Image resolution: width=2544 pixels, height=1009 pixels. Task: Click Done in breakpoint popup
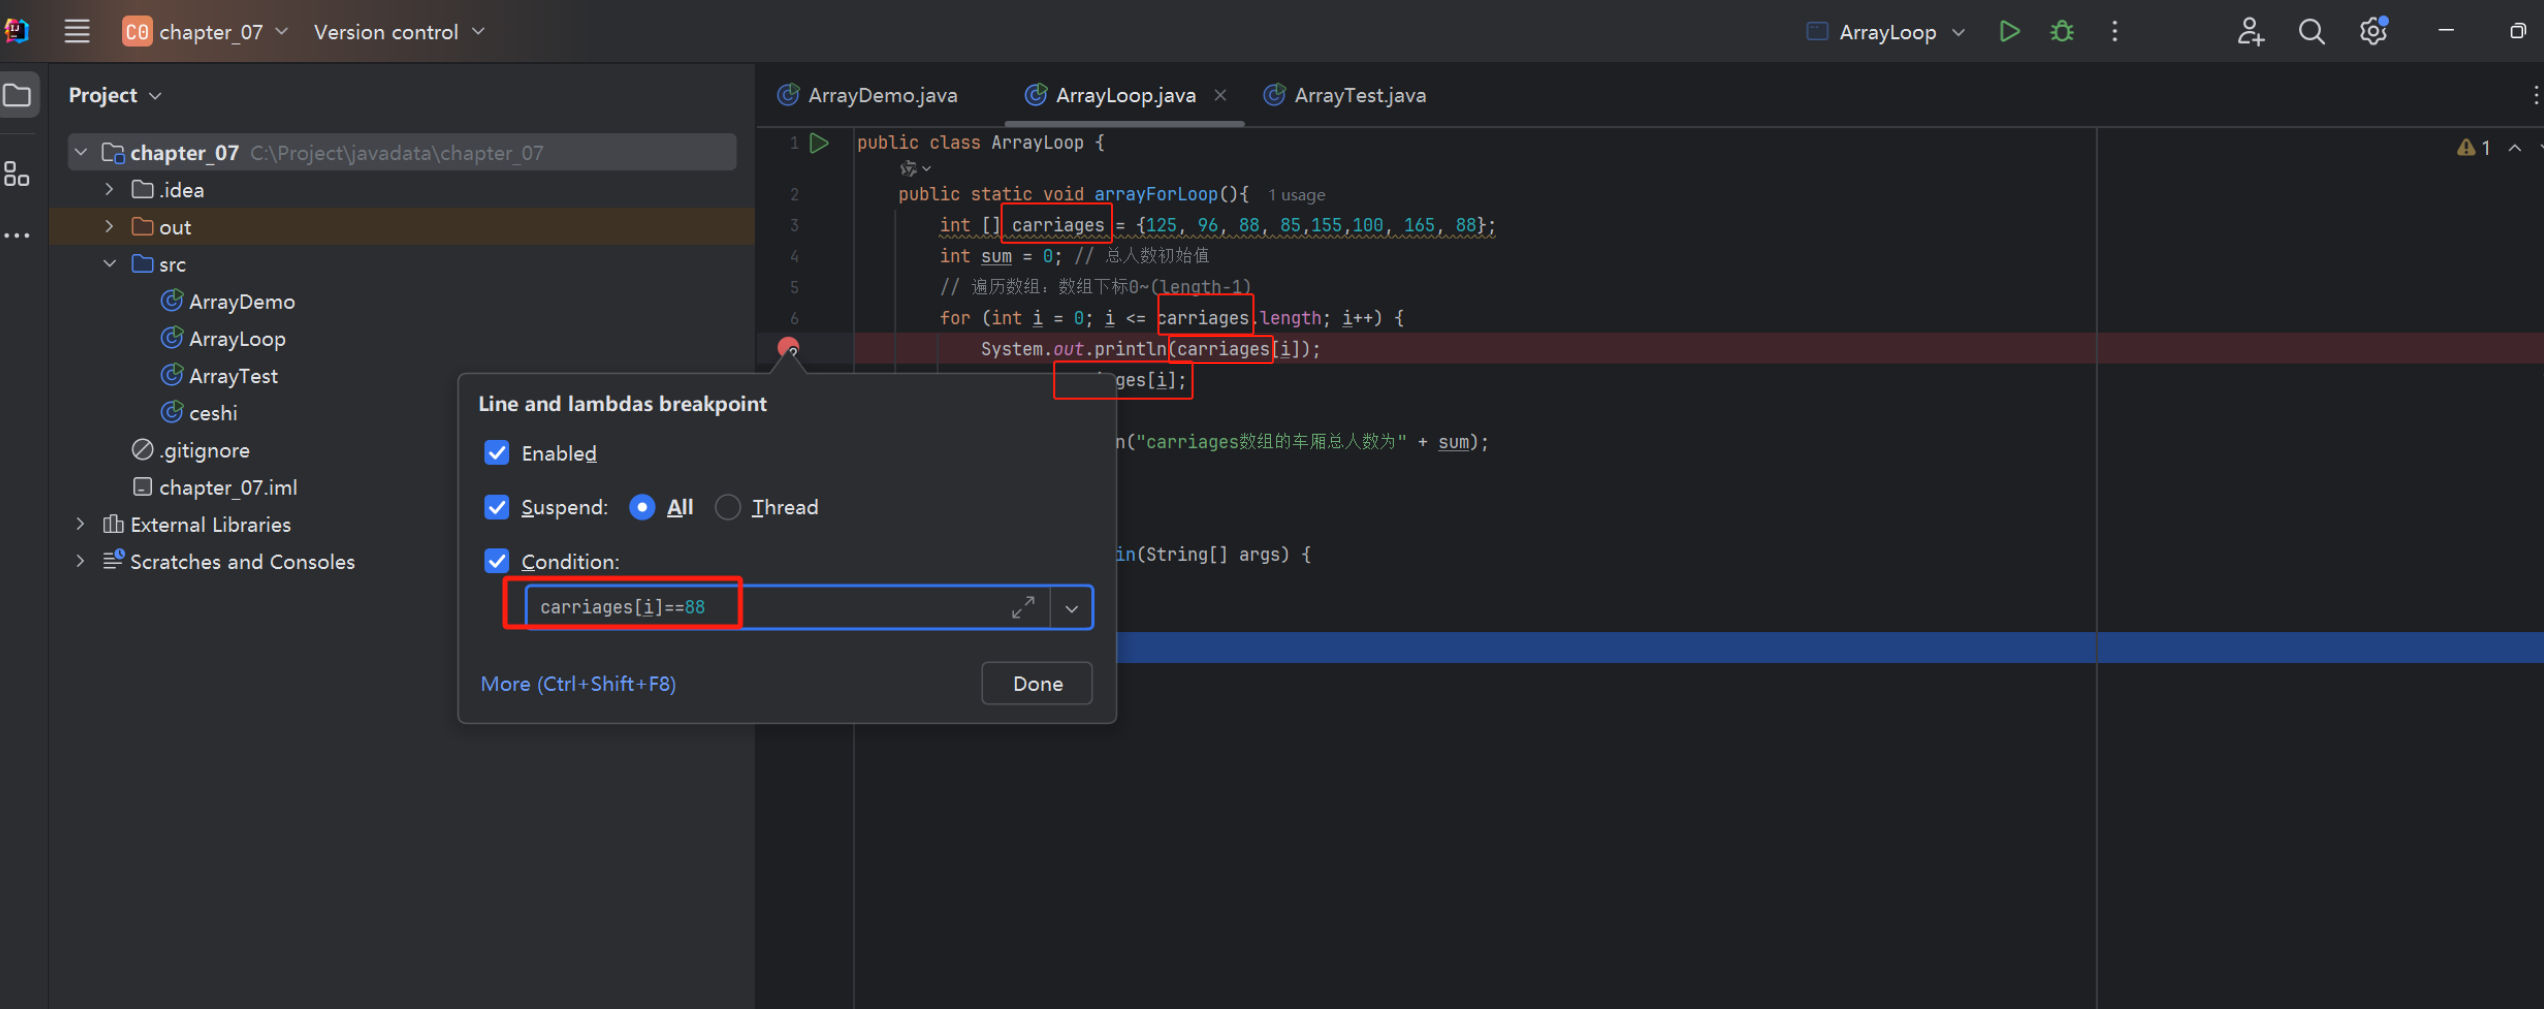(x=1037, y=683)
